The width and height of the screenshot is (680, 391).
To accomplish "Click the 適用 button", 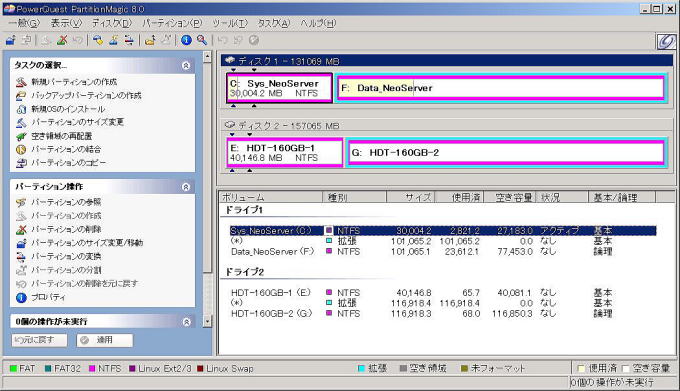I will point(105,340).
